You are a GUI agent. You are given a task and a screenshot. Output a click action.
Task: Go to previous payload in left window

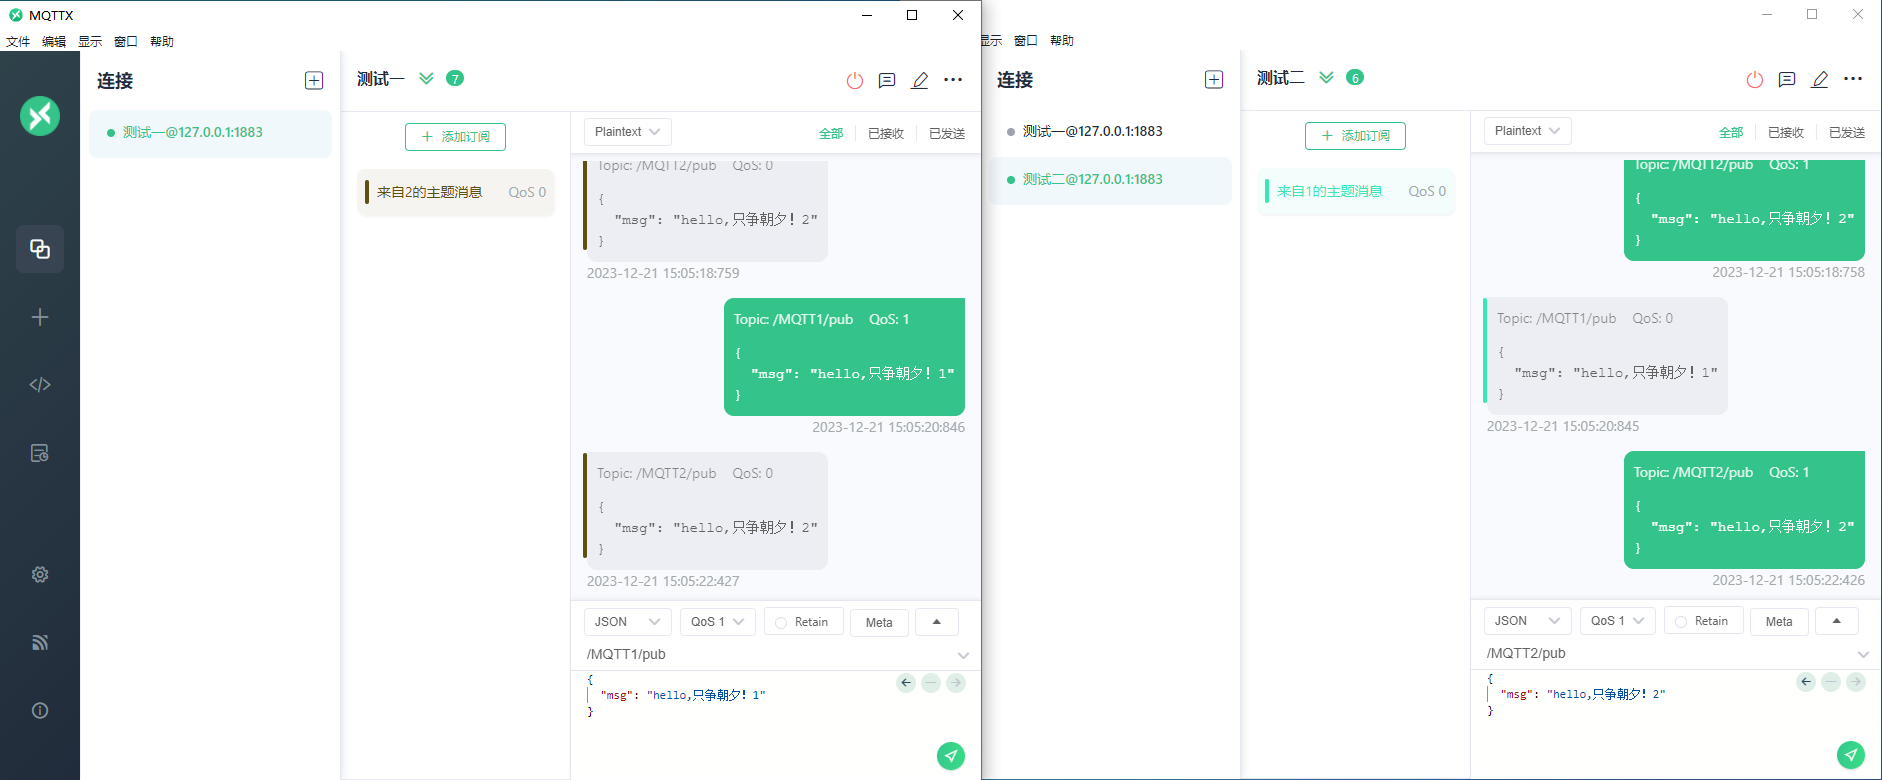[x=906, y=683]
